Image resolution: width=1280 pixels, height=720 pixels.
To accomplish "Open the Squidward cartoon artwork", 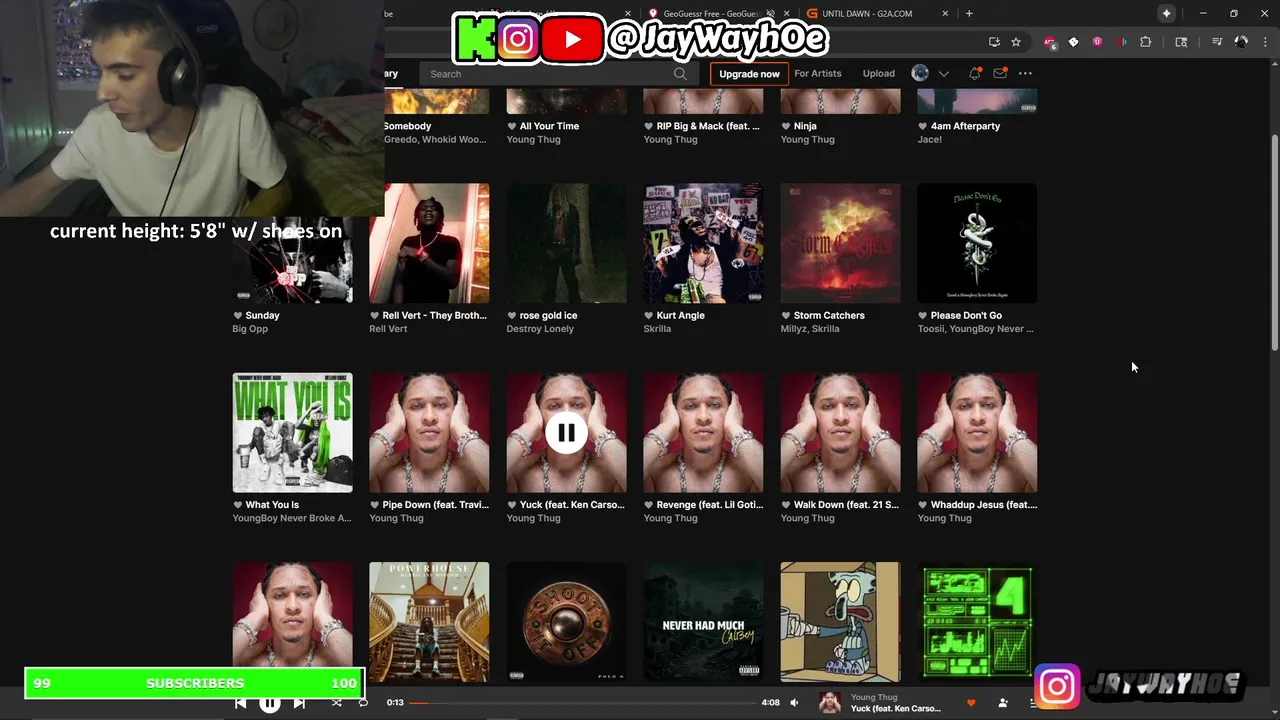I will point(840,622).
